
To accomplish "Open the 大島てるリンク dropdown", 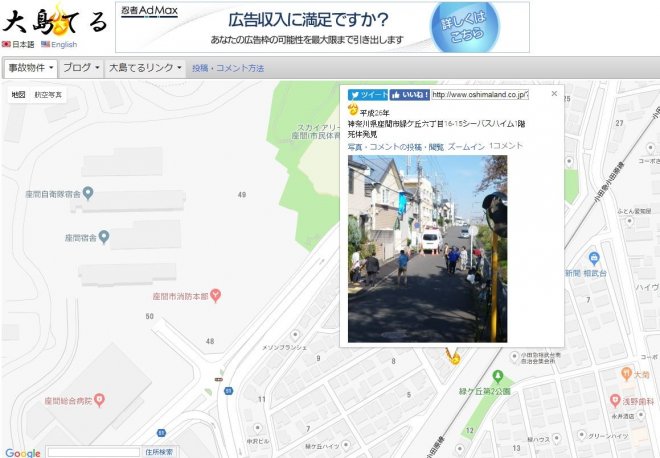I will (145, 68).
